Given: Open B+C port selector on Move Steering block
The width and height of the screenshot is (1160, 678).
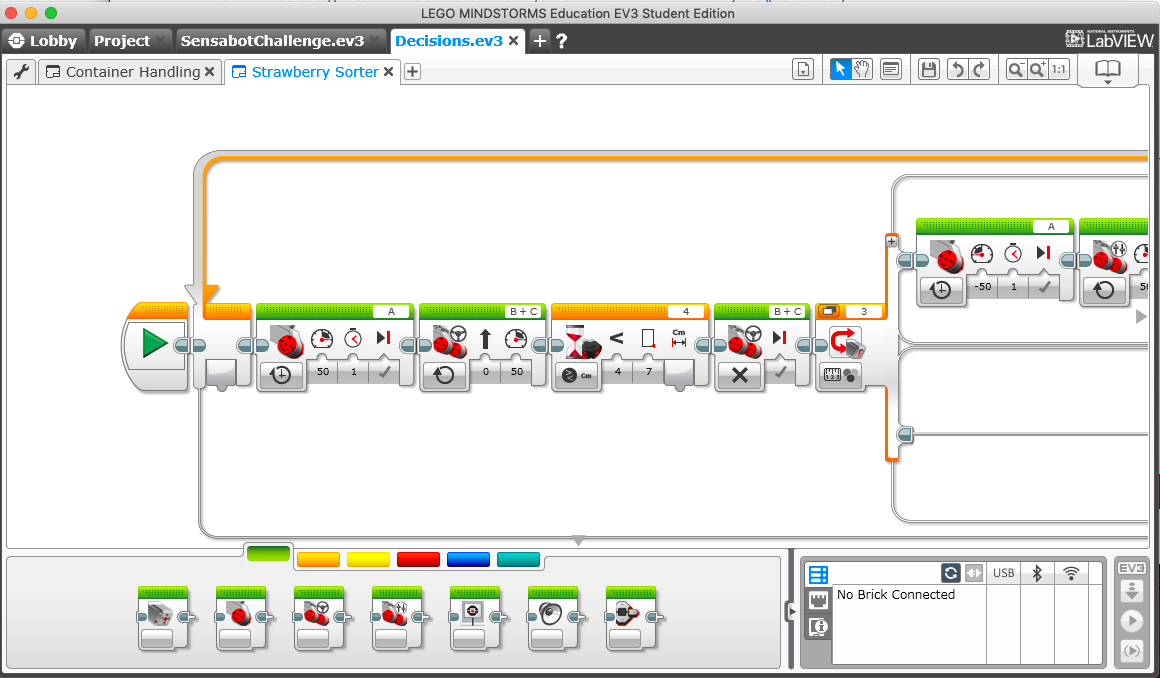Looking at the screenshot, I should coord(524,312).
